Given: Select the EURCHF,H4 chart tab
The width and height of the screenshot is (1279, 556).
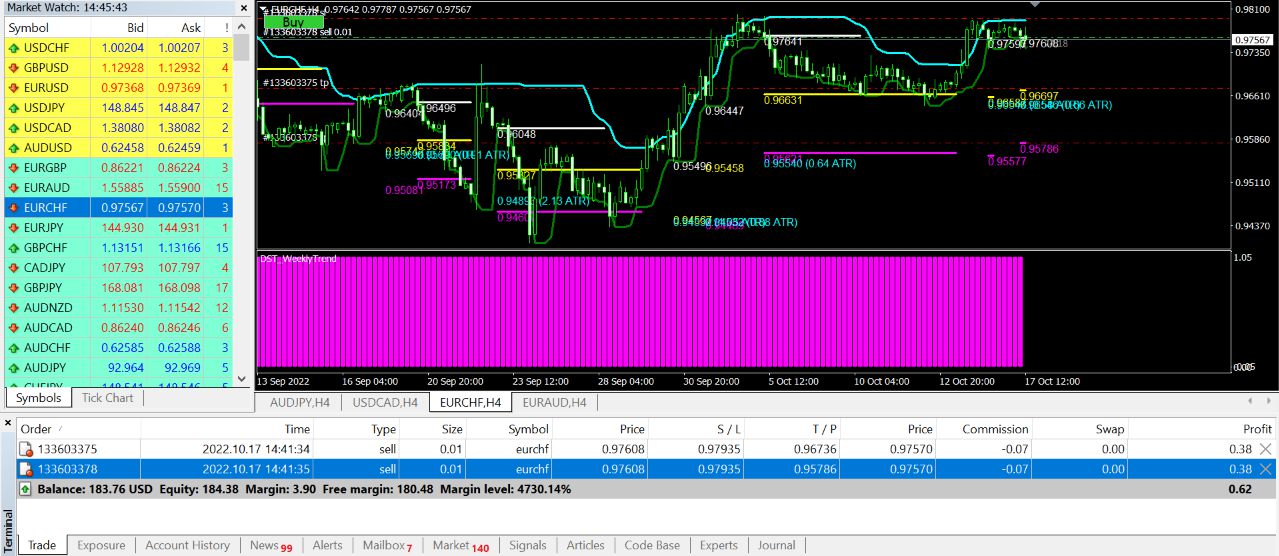Looking at the screenshot, I should 470,403.
